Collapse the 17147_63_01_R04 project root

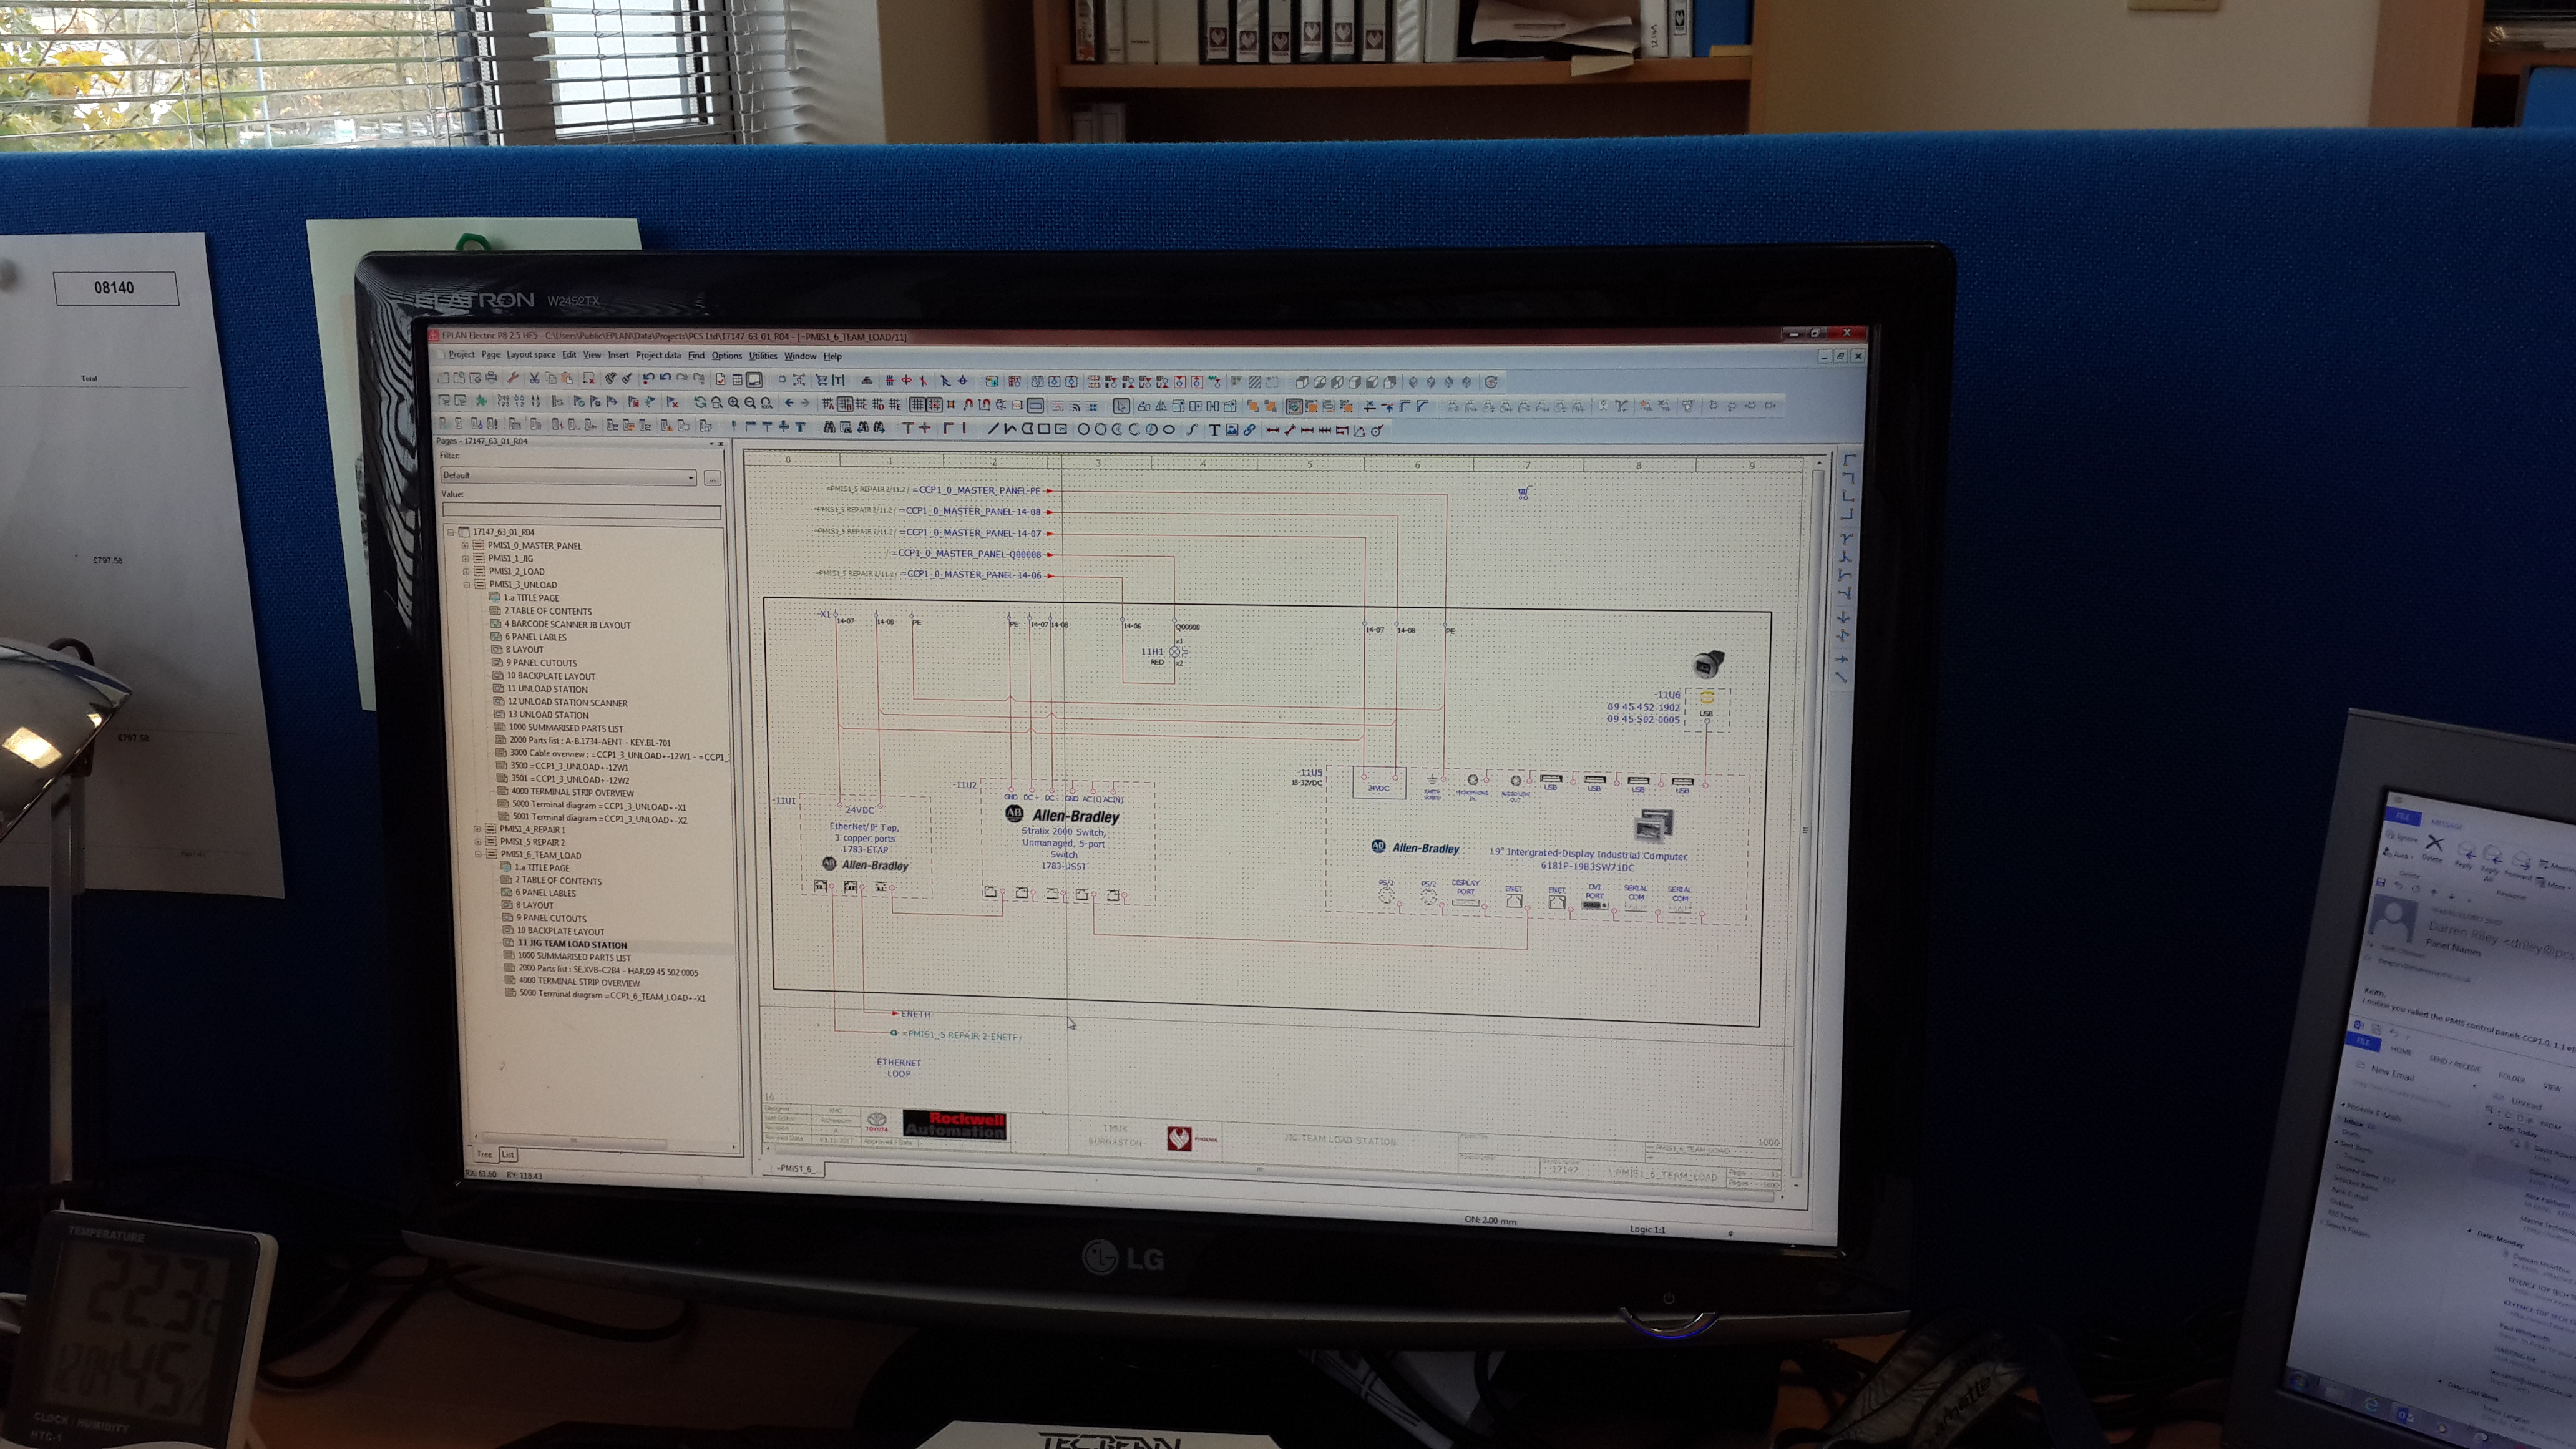point(451,532)
